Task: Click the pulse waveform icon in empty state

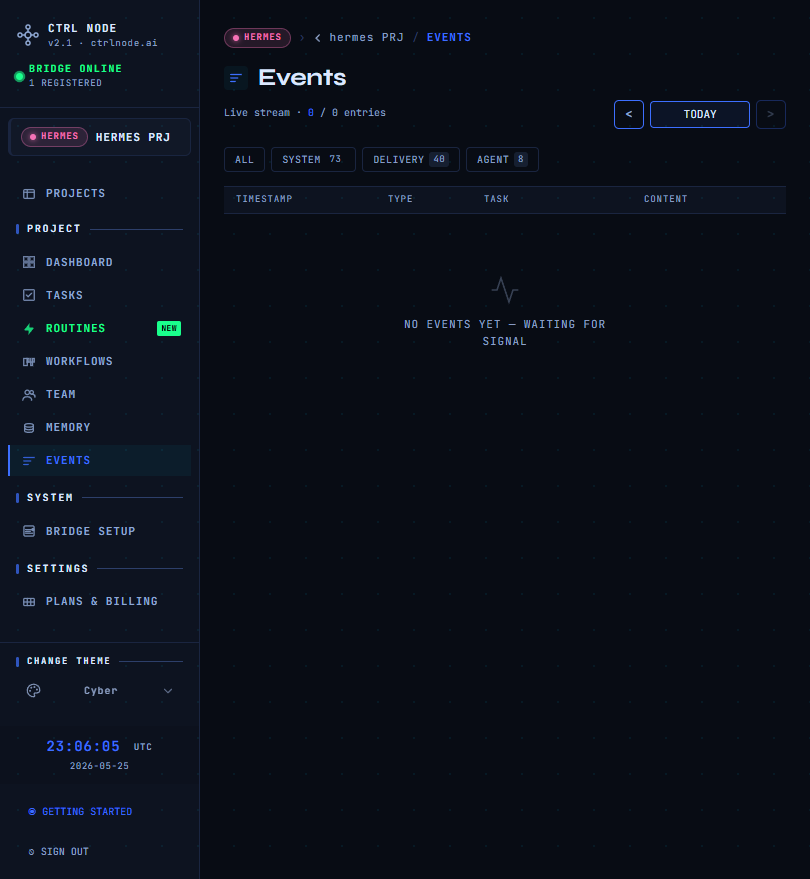Action: 504,290
